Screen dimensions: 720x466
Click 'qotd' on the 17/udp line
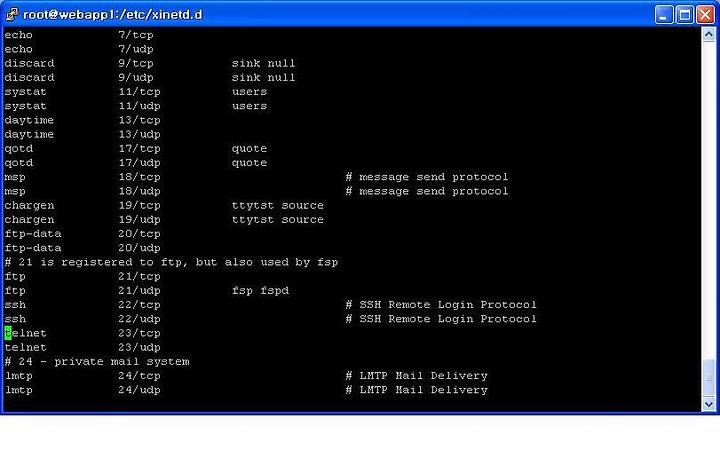[19, 163]
